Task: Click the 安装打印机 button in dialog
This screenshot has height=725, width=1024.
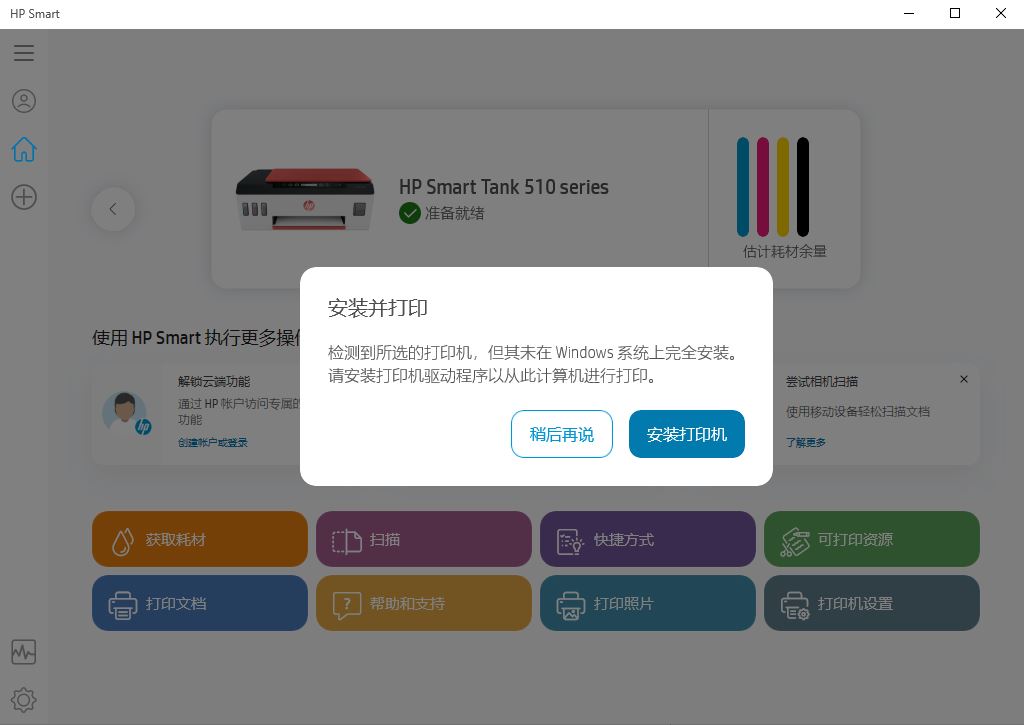Action: 687,434
